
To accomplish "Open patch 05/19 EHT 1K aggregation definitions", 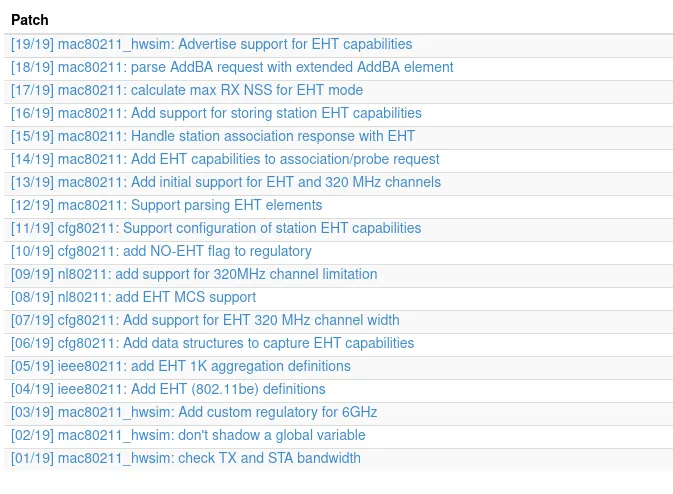I will pyautogui.click(x=181, y=366).
